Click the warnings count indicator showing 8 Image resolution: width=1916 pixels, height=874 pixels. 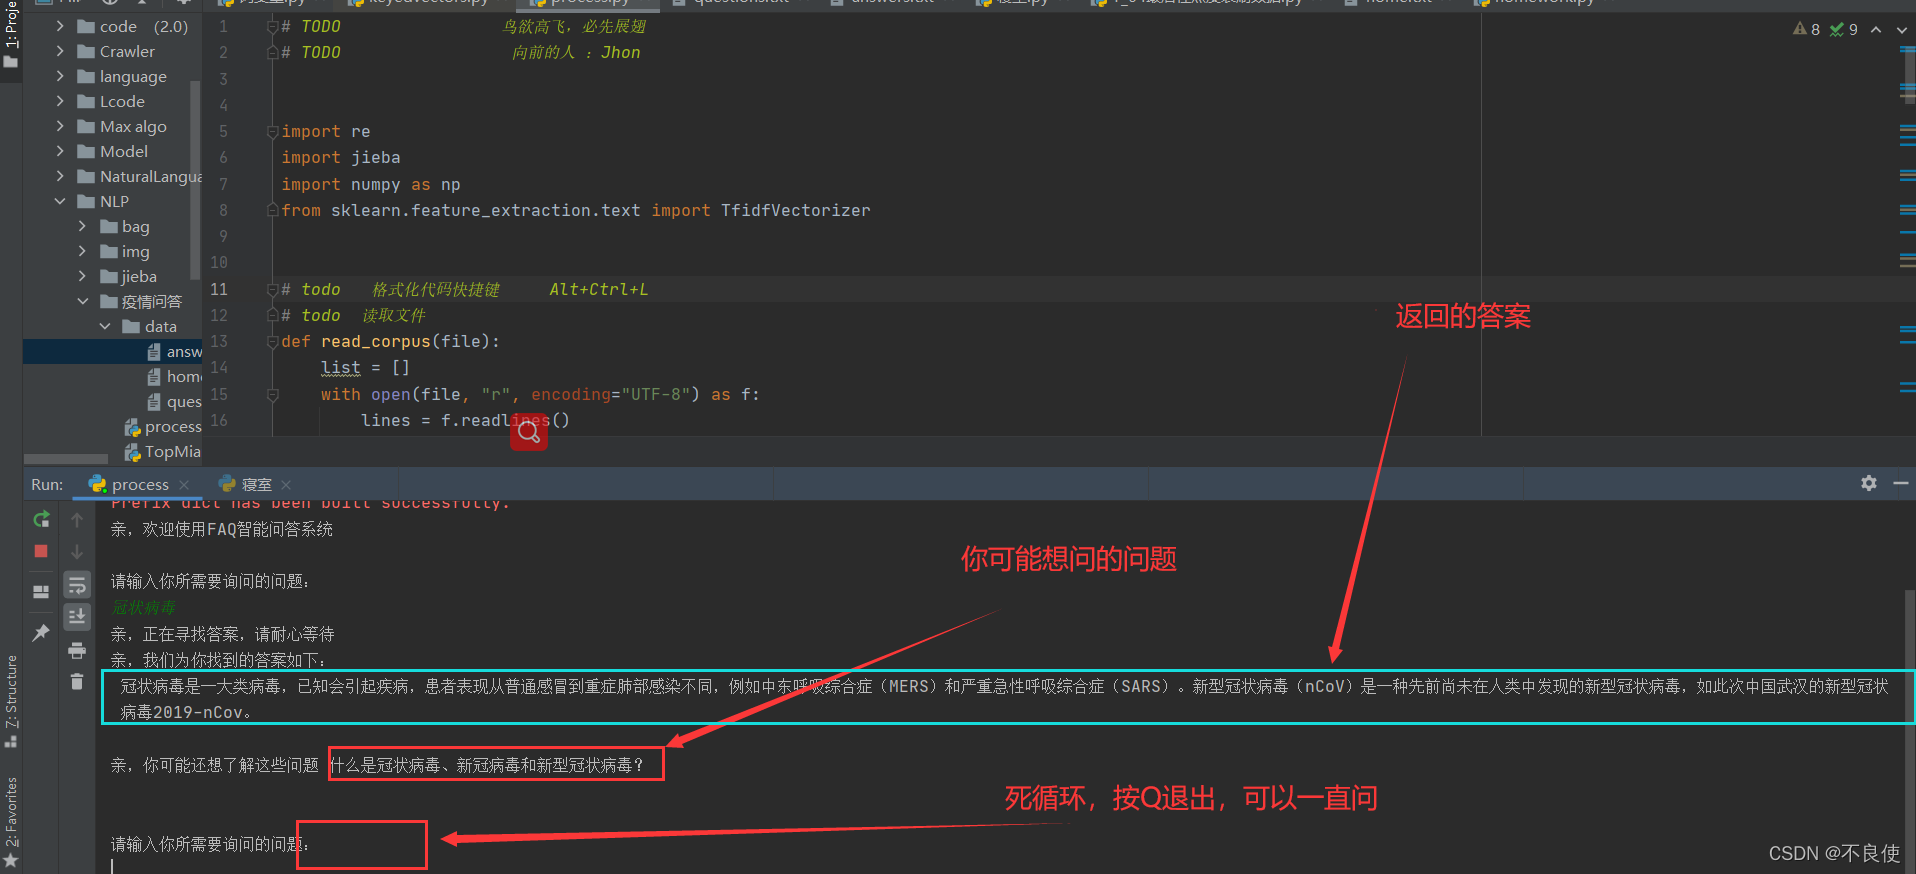(x=1806, y=29)
